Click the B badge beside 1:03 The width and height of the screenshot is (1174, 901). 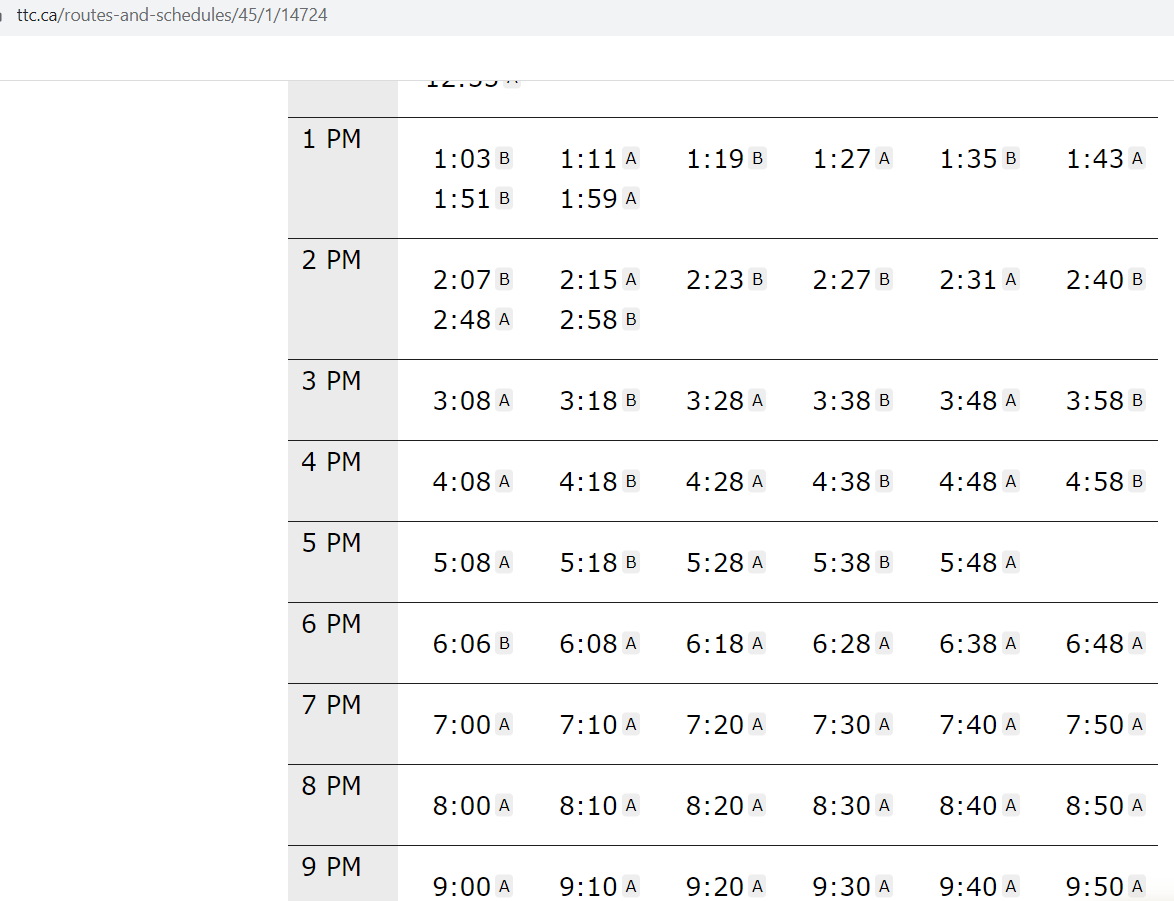click(x=504, y=158)
